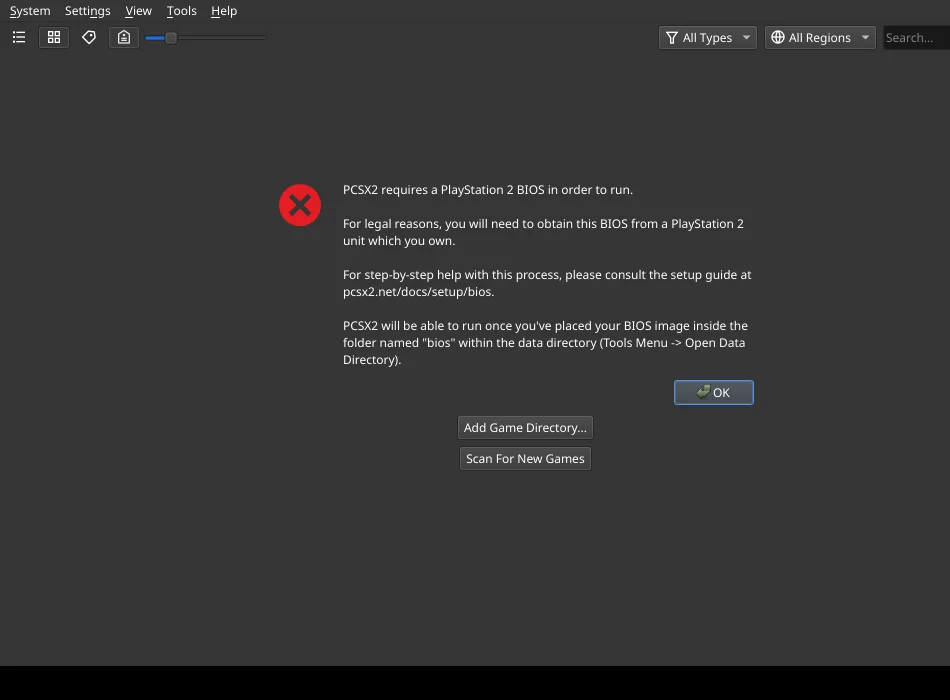Click Add Game Directory button
Image resolution: width=950 pixels, height=700 pixels.
pos(525,428)
